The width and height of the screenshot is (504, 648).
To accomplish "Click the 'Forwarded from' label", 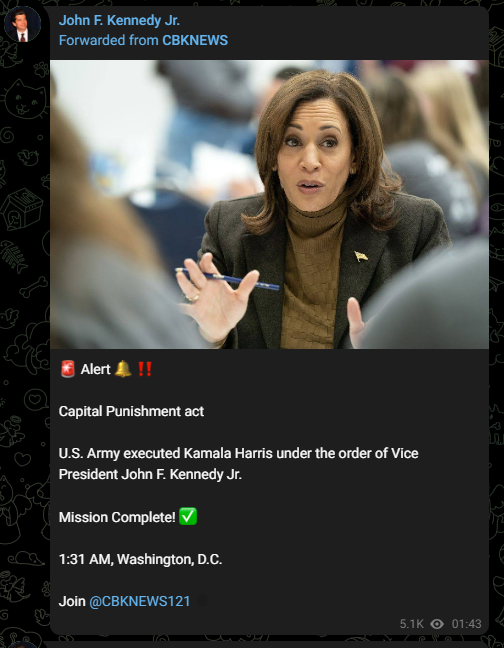I will [x=109, y=40].
